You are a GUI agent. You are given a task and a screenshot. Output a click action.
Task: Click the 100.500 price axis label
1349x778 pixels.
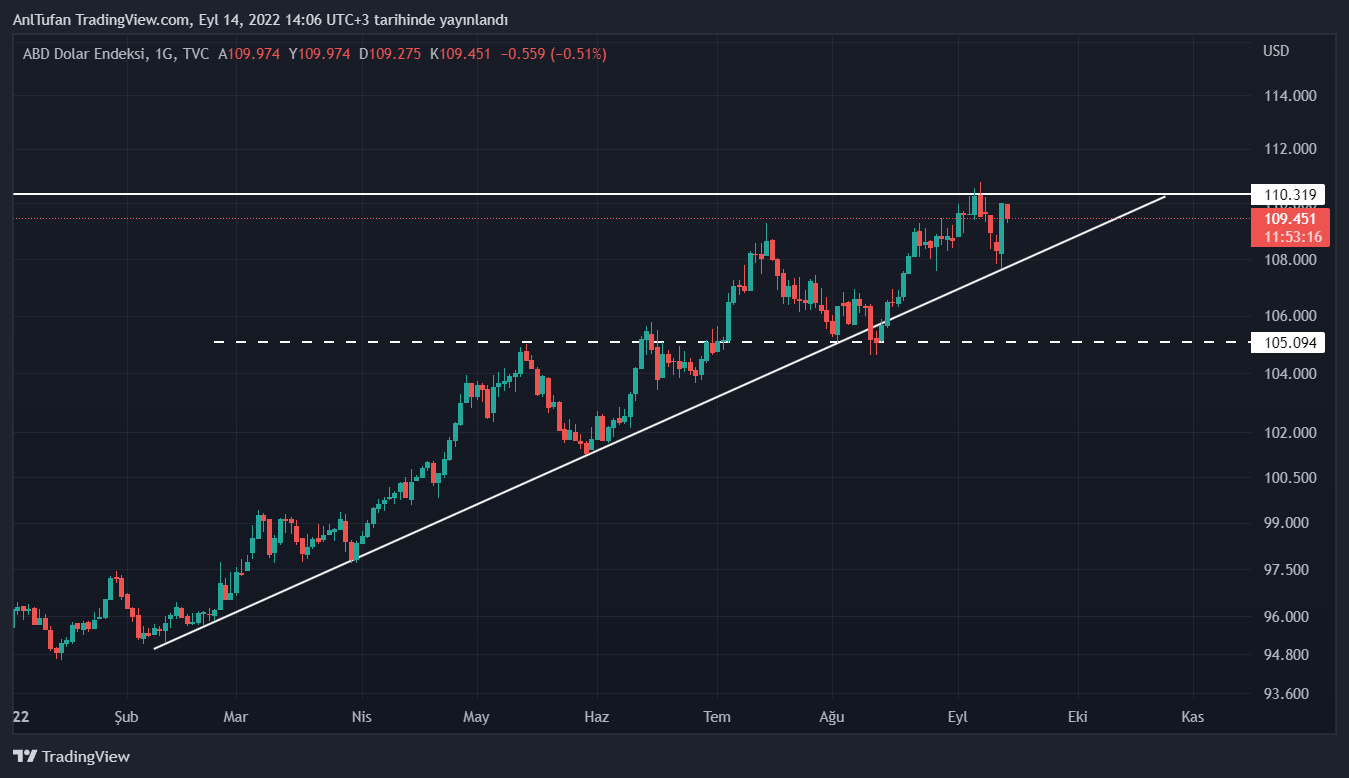(x=1290, y=478)
